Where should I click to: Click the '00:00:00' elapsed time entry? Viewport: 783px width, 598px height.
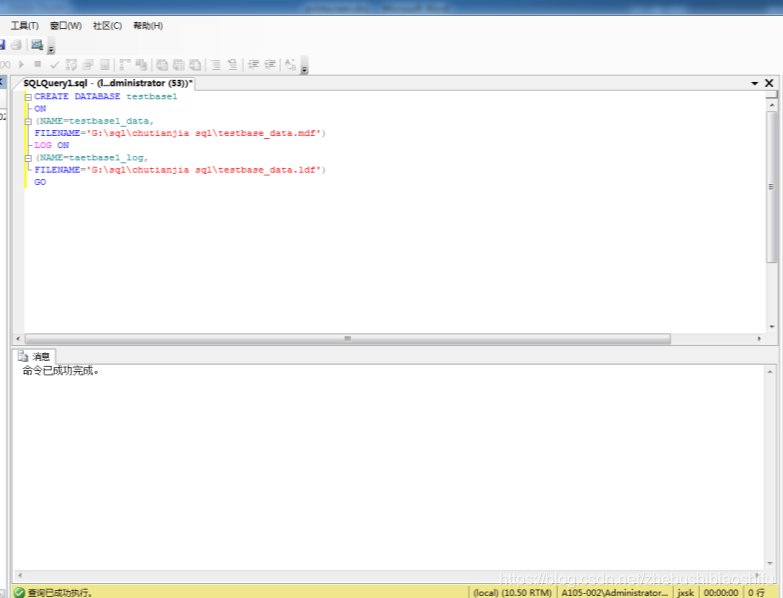point(721,593)
